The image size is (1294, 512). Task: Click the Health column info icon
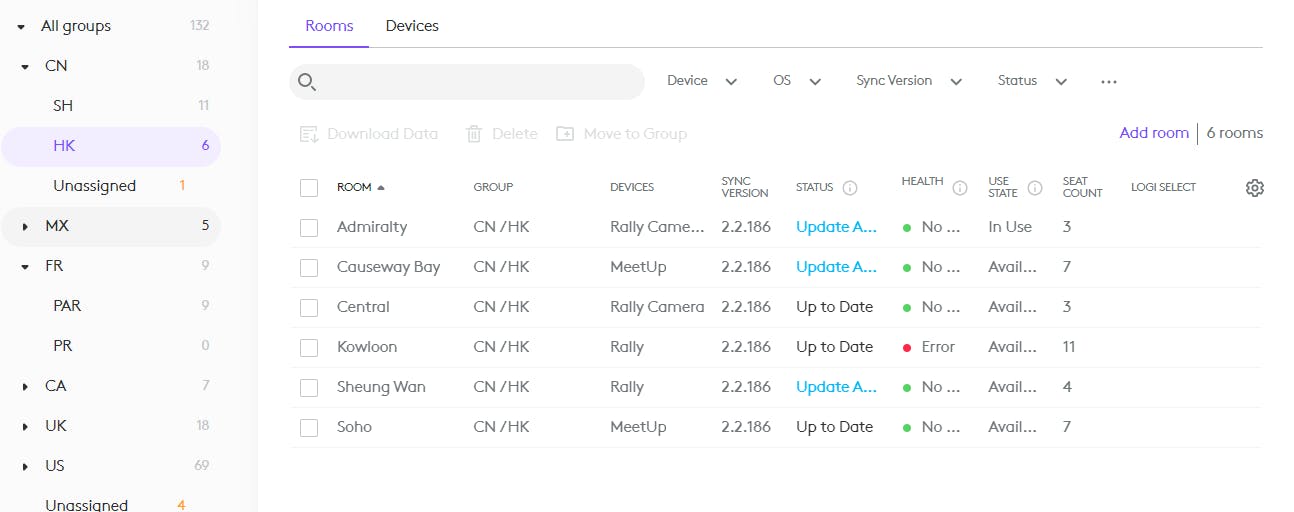960,187
